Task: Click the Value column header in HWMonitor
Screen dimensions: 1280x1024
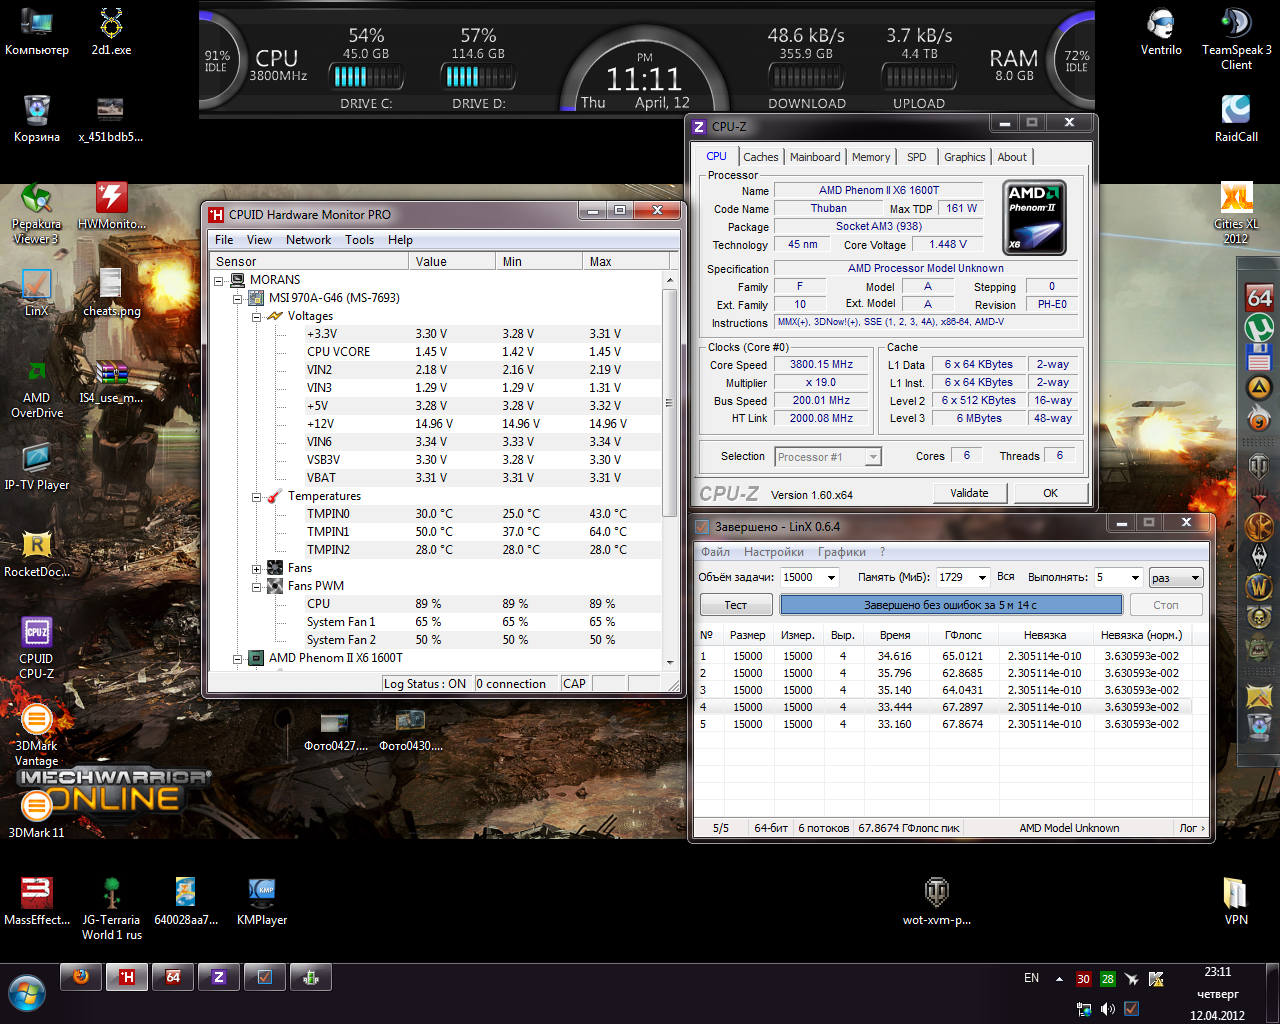Action: [452, 262]
